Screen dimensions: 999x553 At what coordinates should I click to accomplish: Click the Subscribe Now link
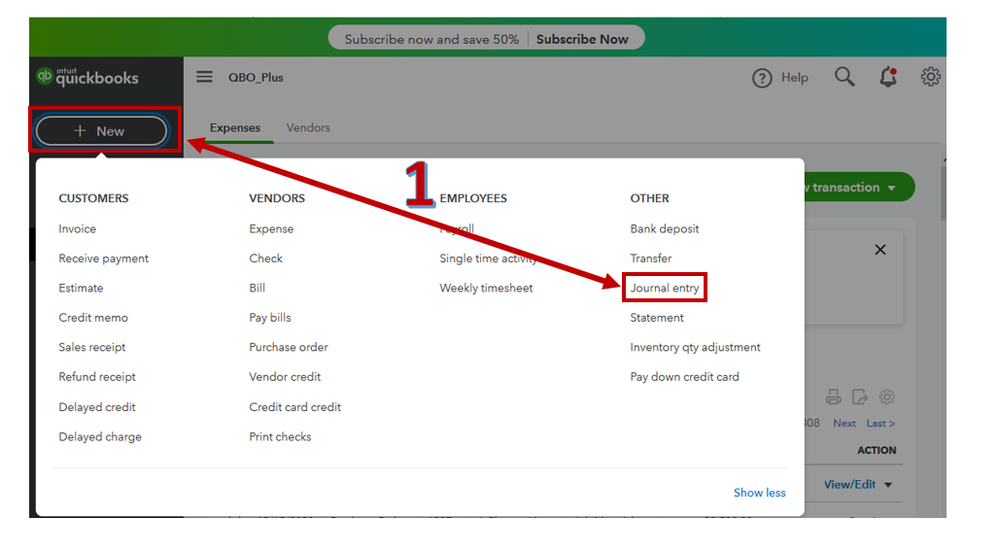coord(582,39)
